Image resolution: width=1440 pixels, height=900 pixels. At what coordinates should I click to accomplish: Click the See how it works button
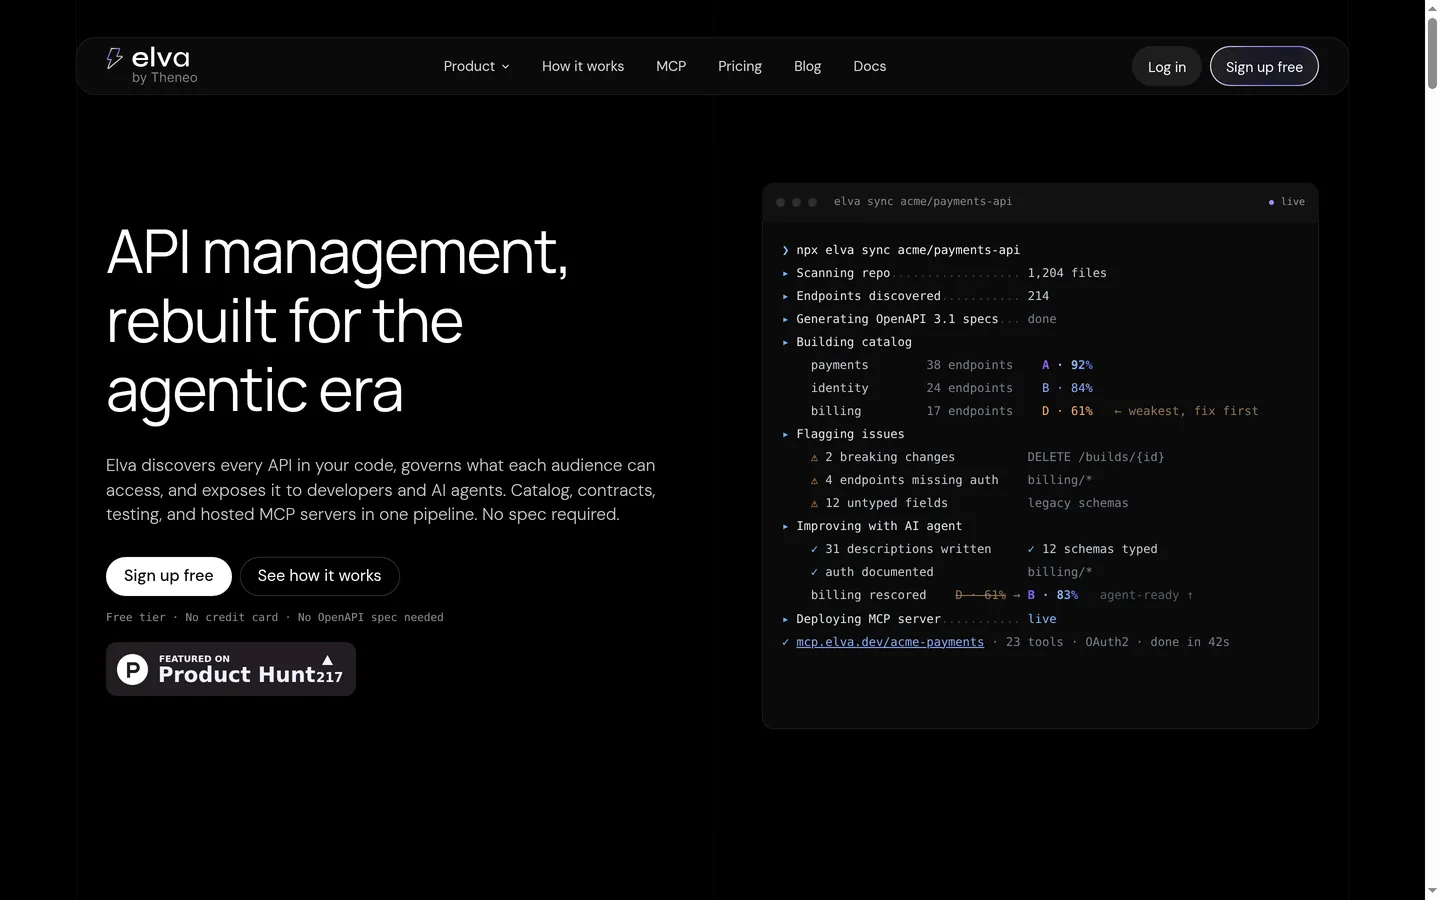click(319, 576)
